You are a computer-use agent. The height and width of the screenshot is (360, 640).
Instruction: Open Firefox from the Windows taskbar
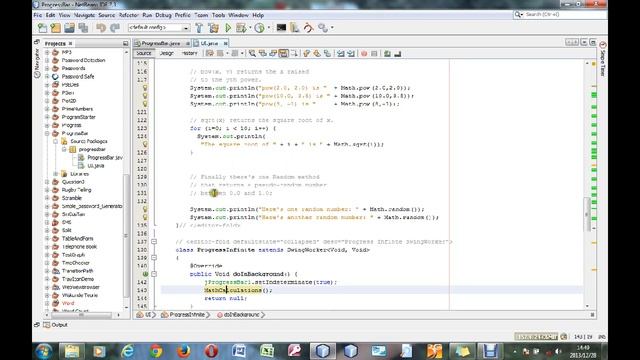183,351
